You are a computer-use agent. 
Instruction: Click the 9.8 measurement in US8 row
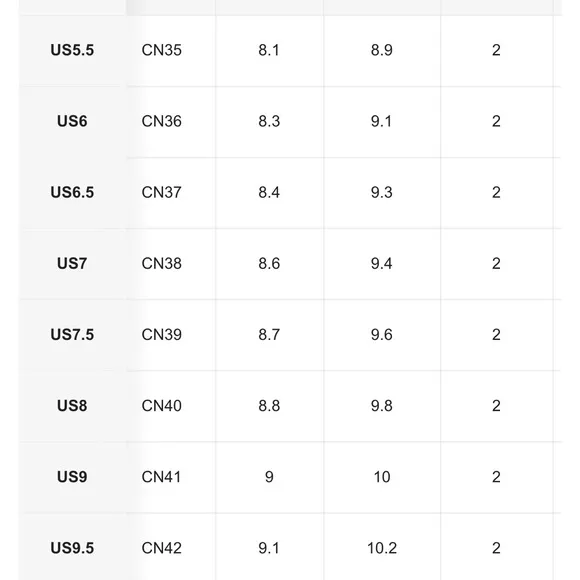[x=382, y=406]
